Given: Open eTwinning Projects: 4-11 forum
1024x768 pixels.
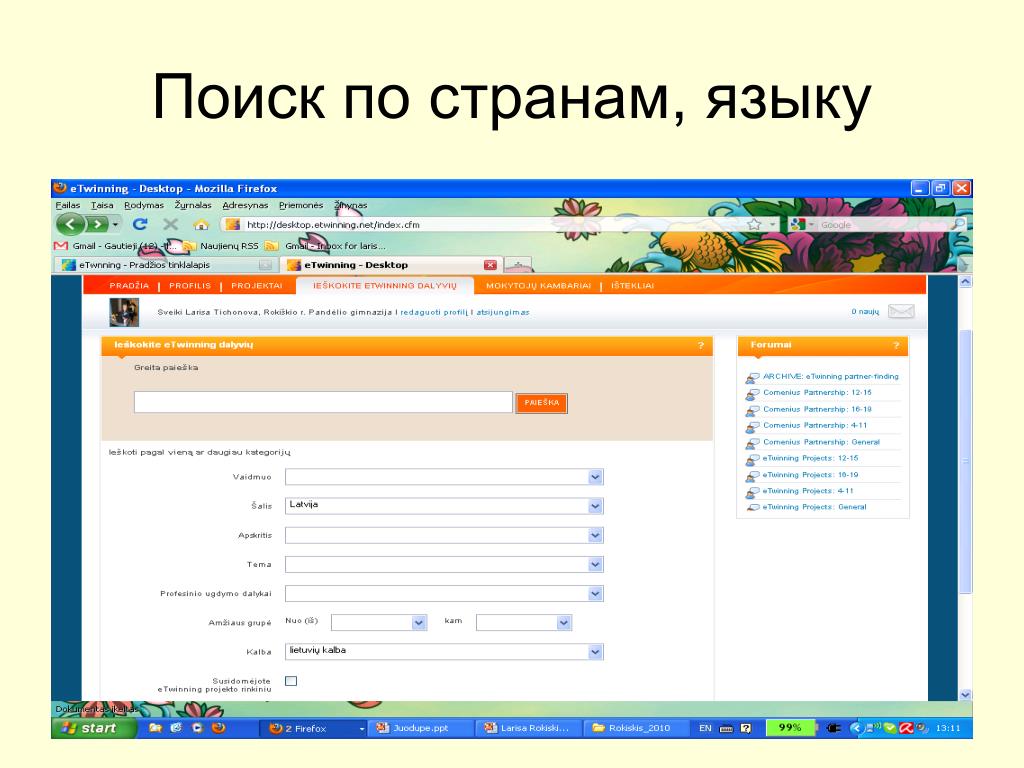Looking at the screenshot, I should 808,490.
